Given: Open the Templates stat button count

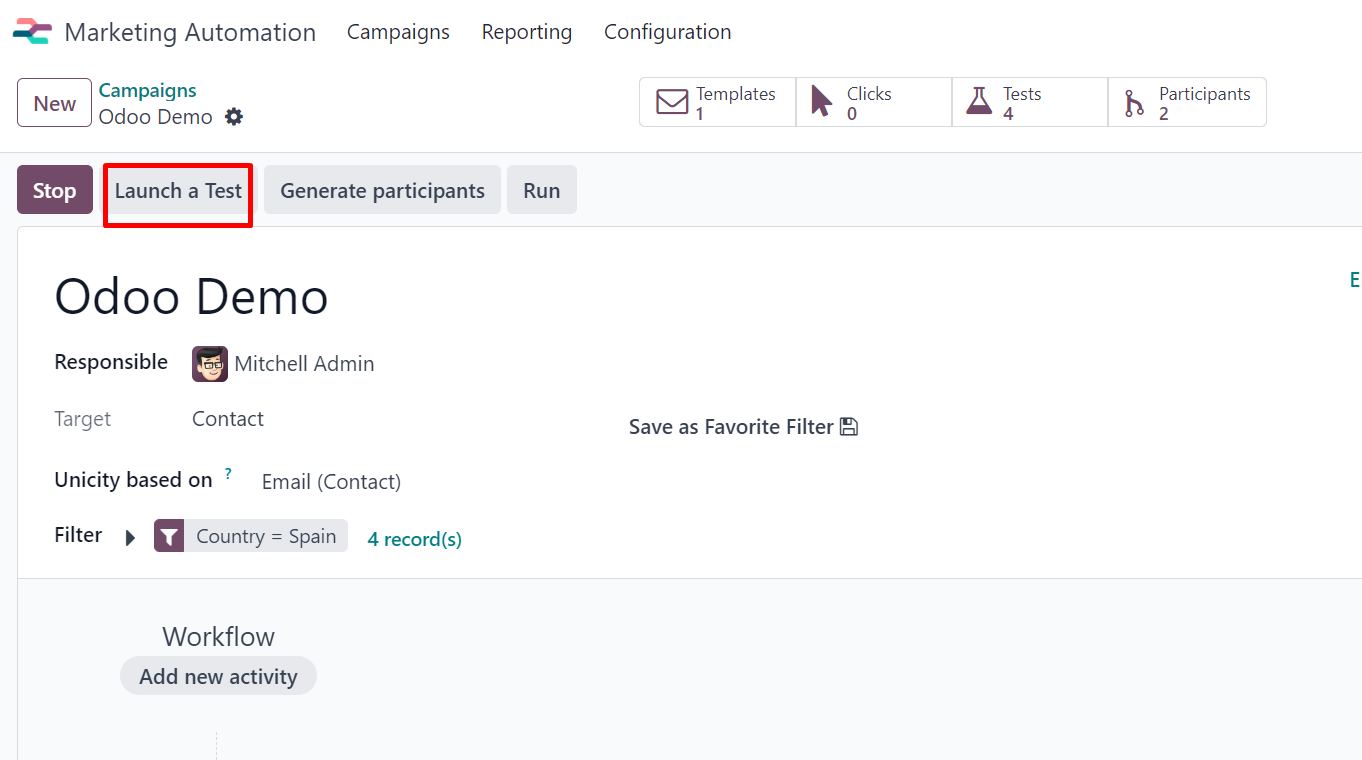Looking at the screenshot, I should 718,102.
